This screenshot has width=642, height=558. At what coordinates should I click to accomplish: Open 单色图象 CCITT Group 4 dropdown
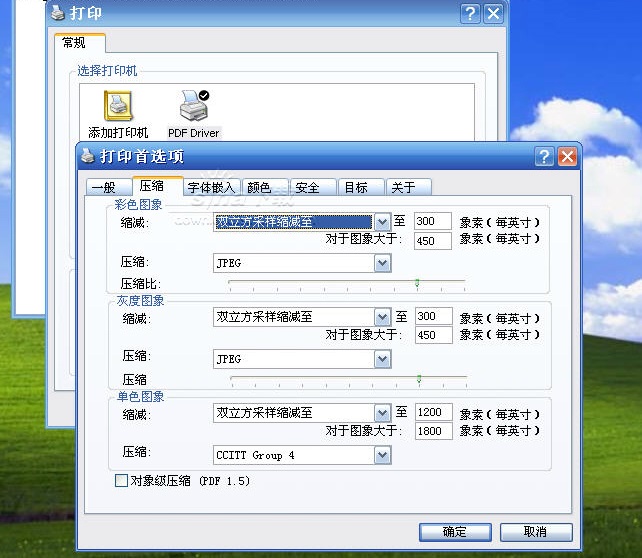382,455
